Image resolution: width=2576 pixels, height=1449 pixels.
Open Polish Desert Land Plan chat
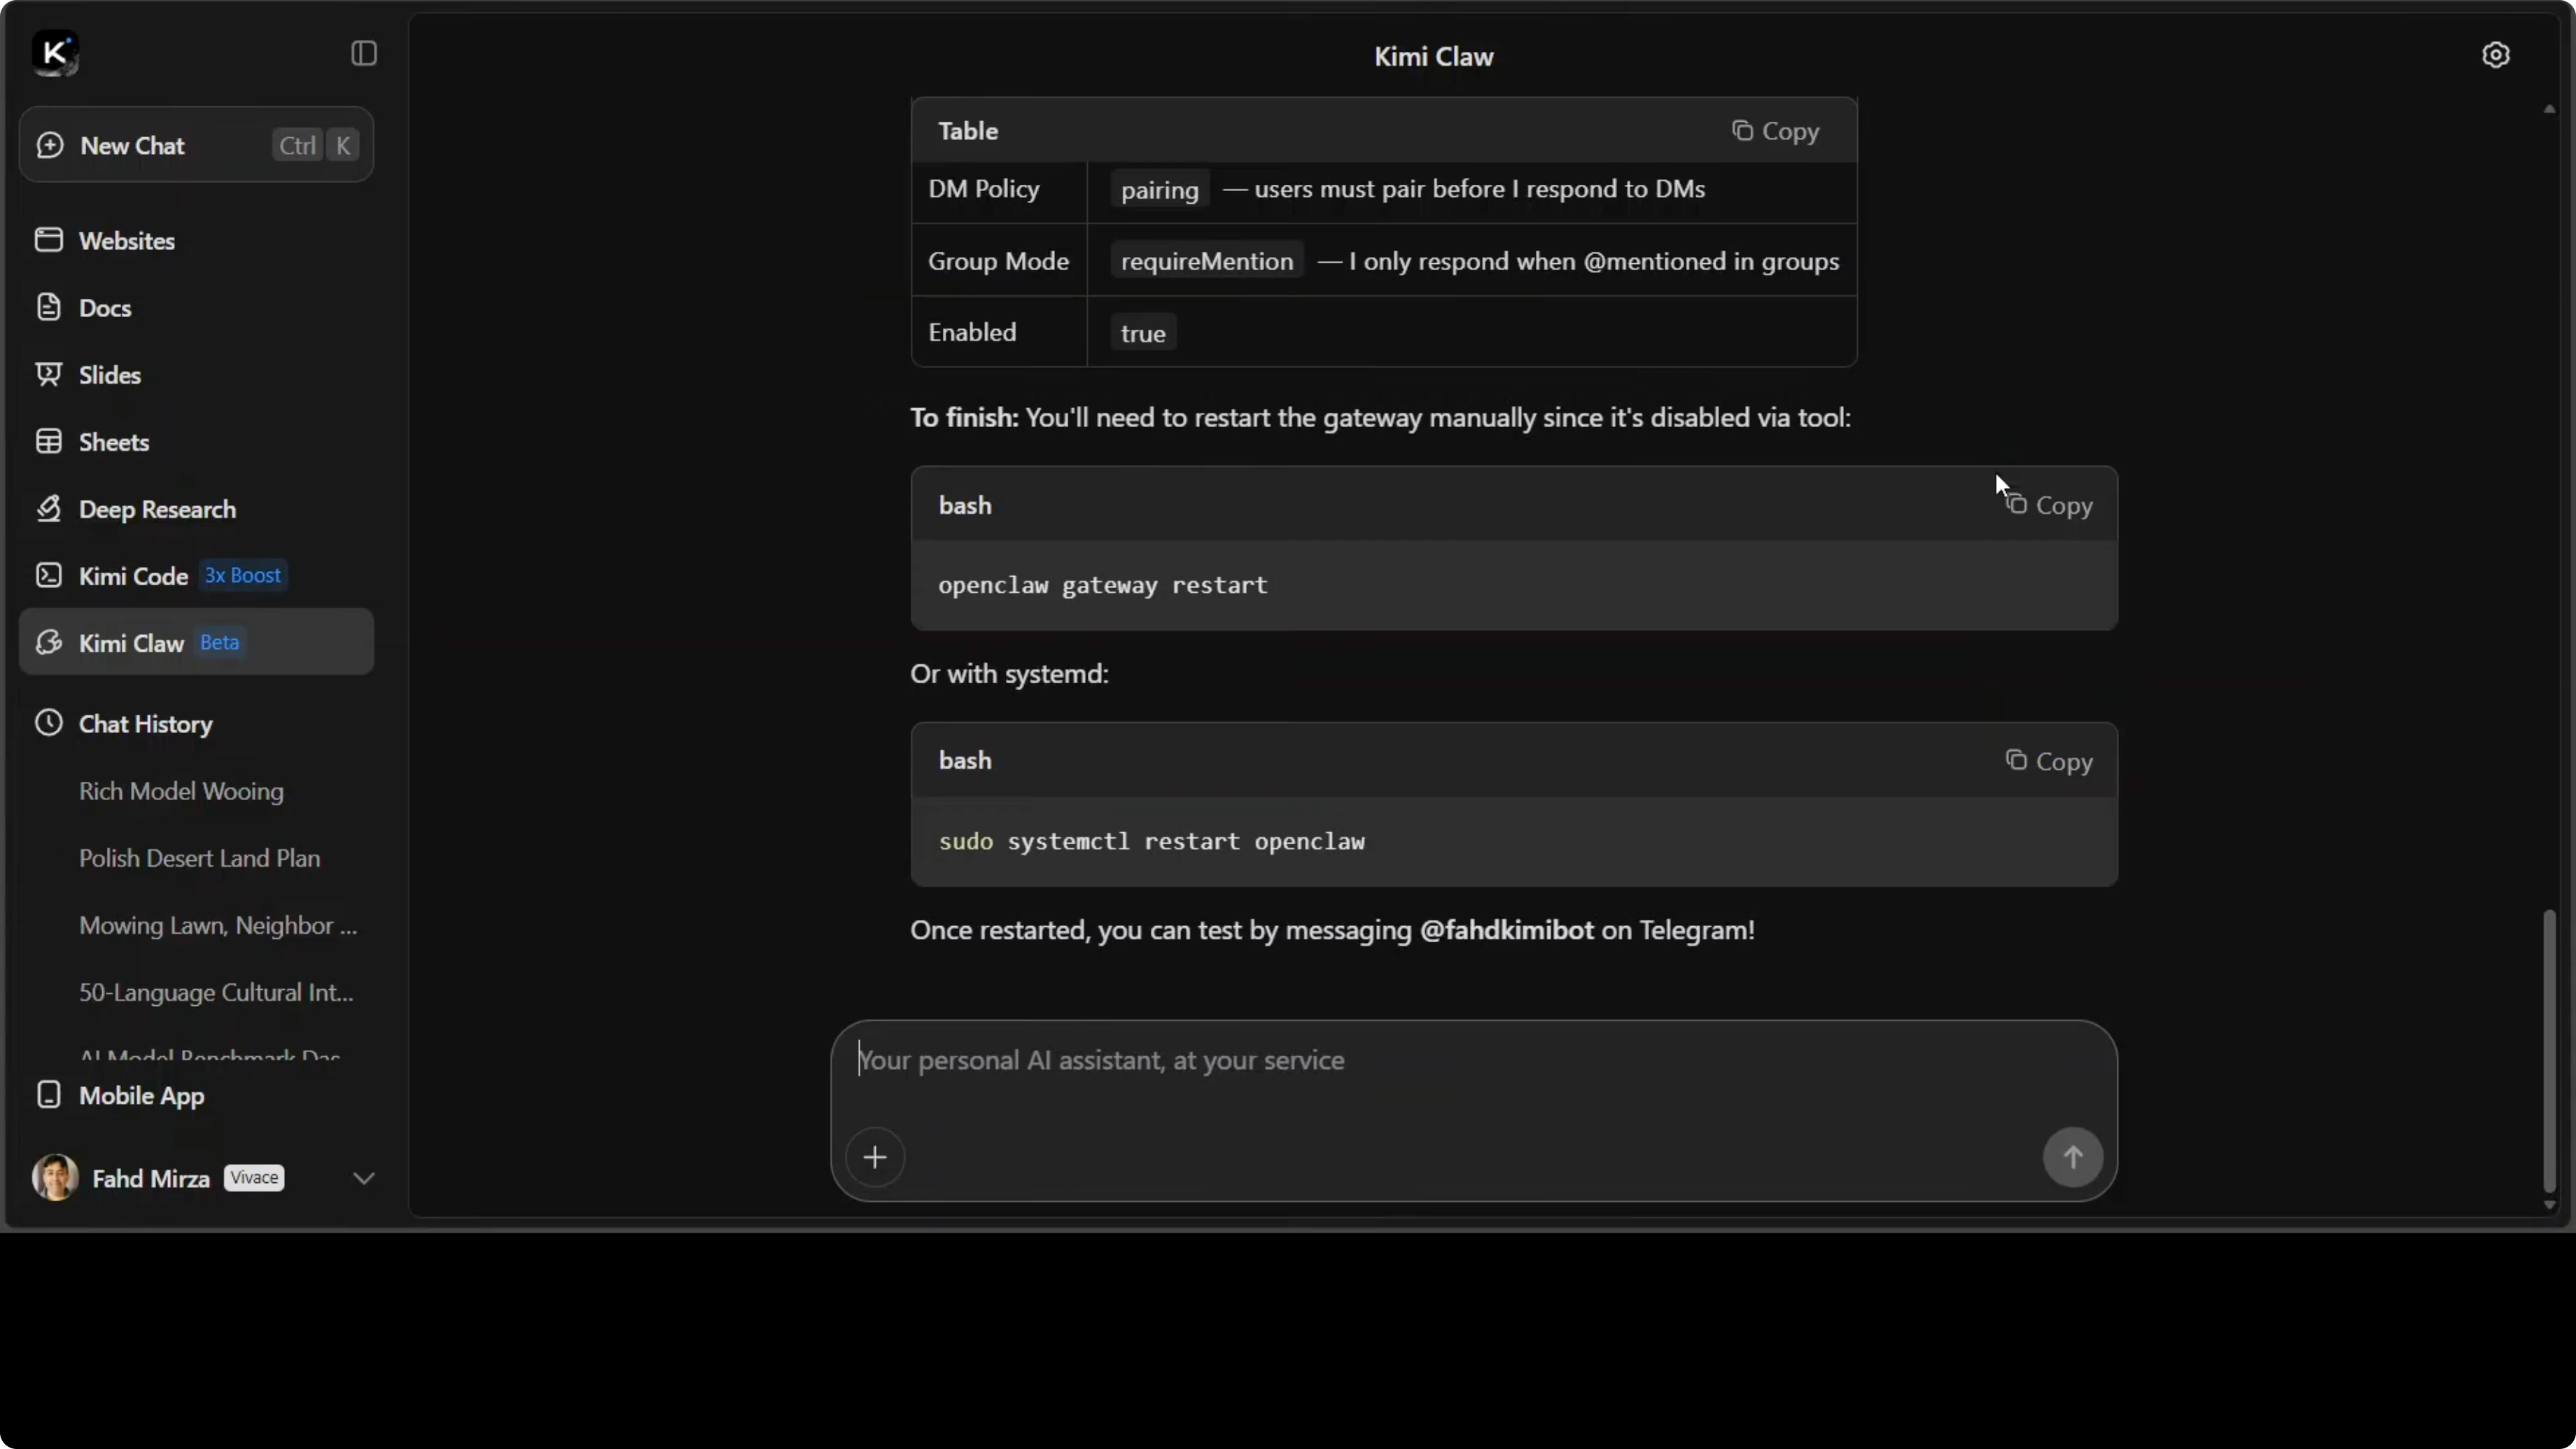[x=199, y=858]
